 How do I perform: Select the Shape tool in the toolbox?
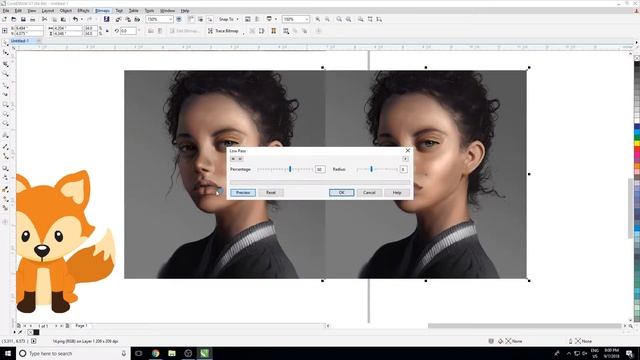[6, 53]
